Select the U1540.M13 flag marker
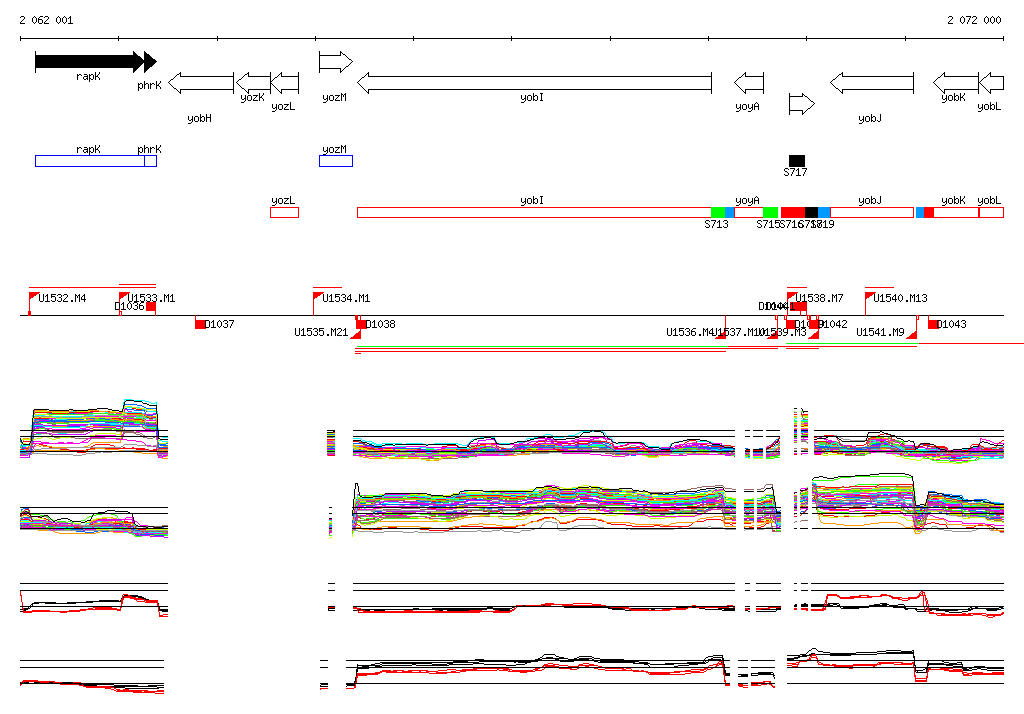Image resolution: width=1024 pixels, height=714 pixels. coord(870,297)
